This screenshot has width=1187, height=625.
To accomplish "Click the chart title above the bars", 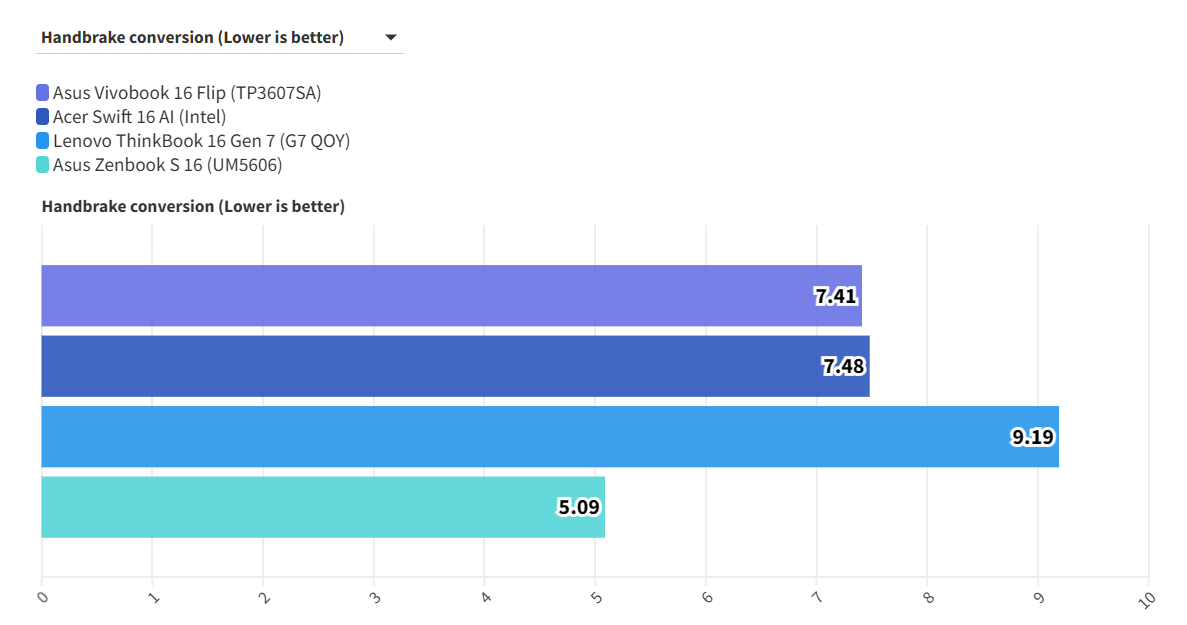I will pos(193,207).
